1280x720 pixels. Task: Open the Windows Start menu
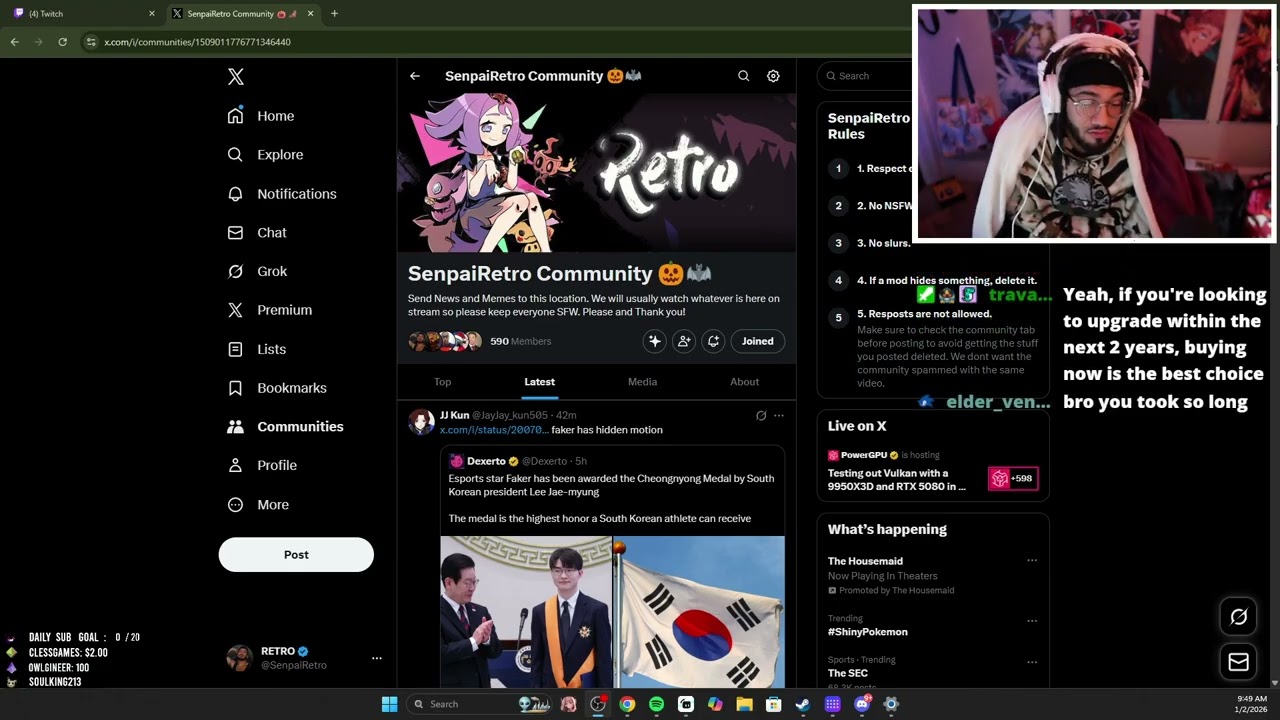389,704
